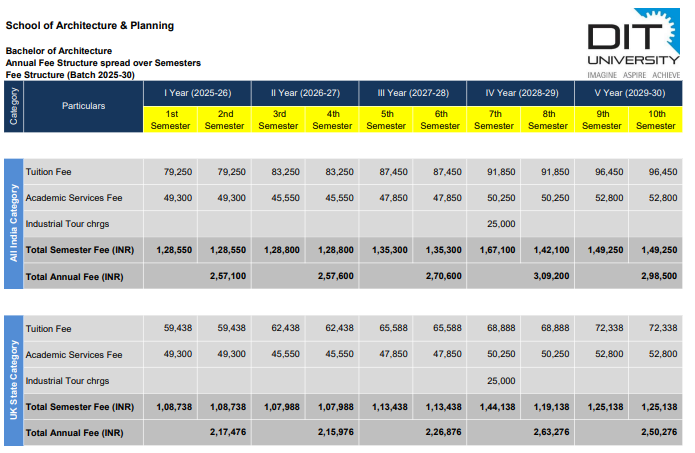Image resolution: width=695 pixels, height=453 pixels.
Task: Click the yellow 10th Semester header cell
Action: (656, 120)
